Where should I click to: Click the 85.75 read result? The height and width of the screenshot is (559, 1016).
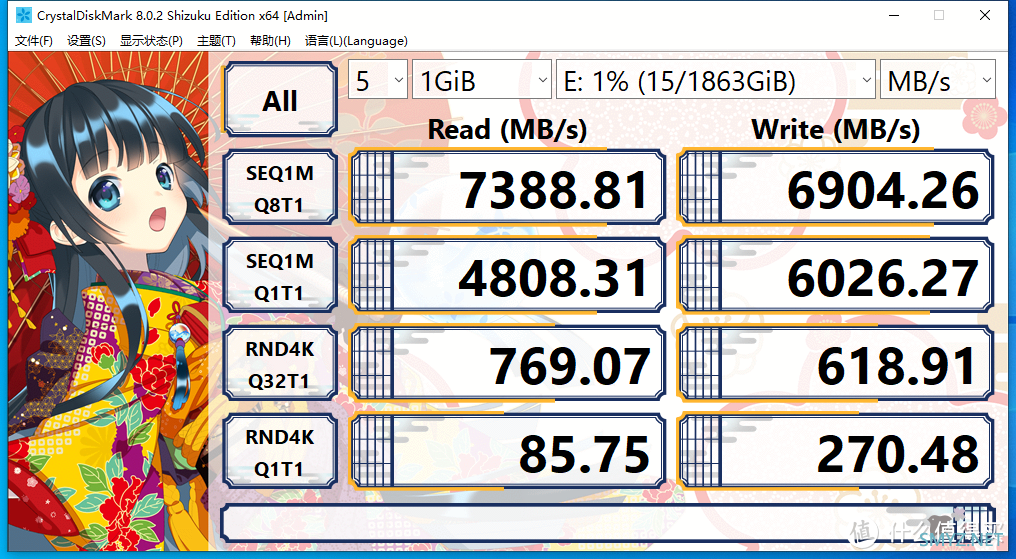(507, 452)
